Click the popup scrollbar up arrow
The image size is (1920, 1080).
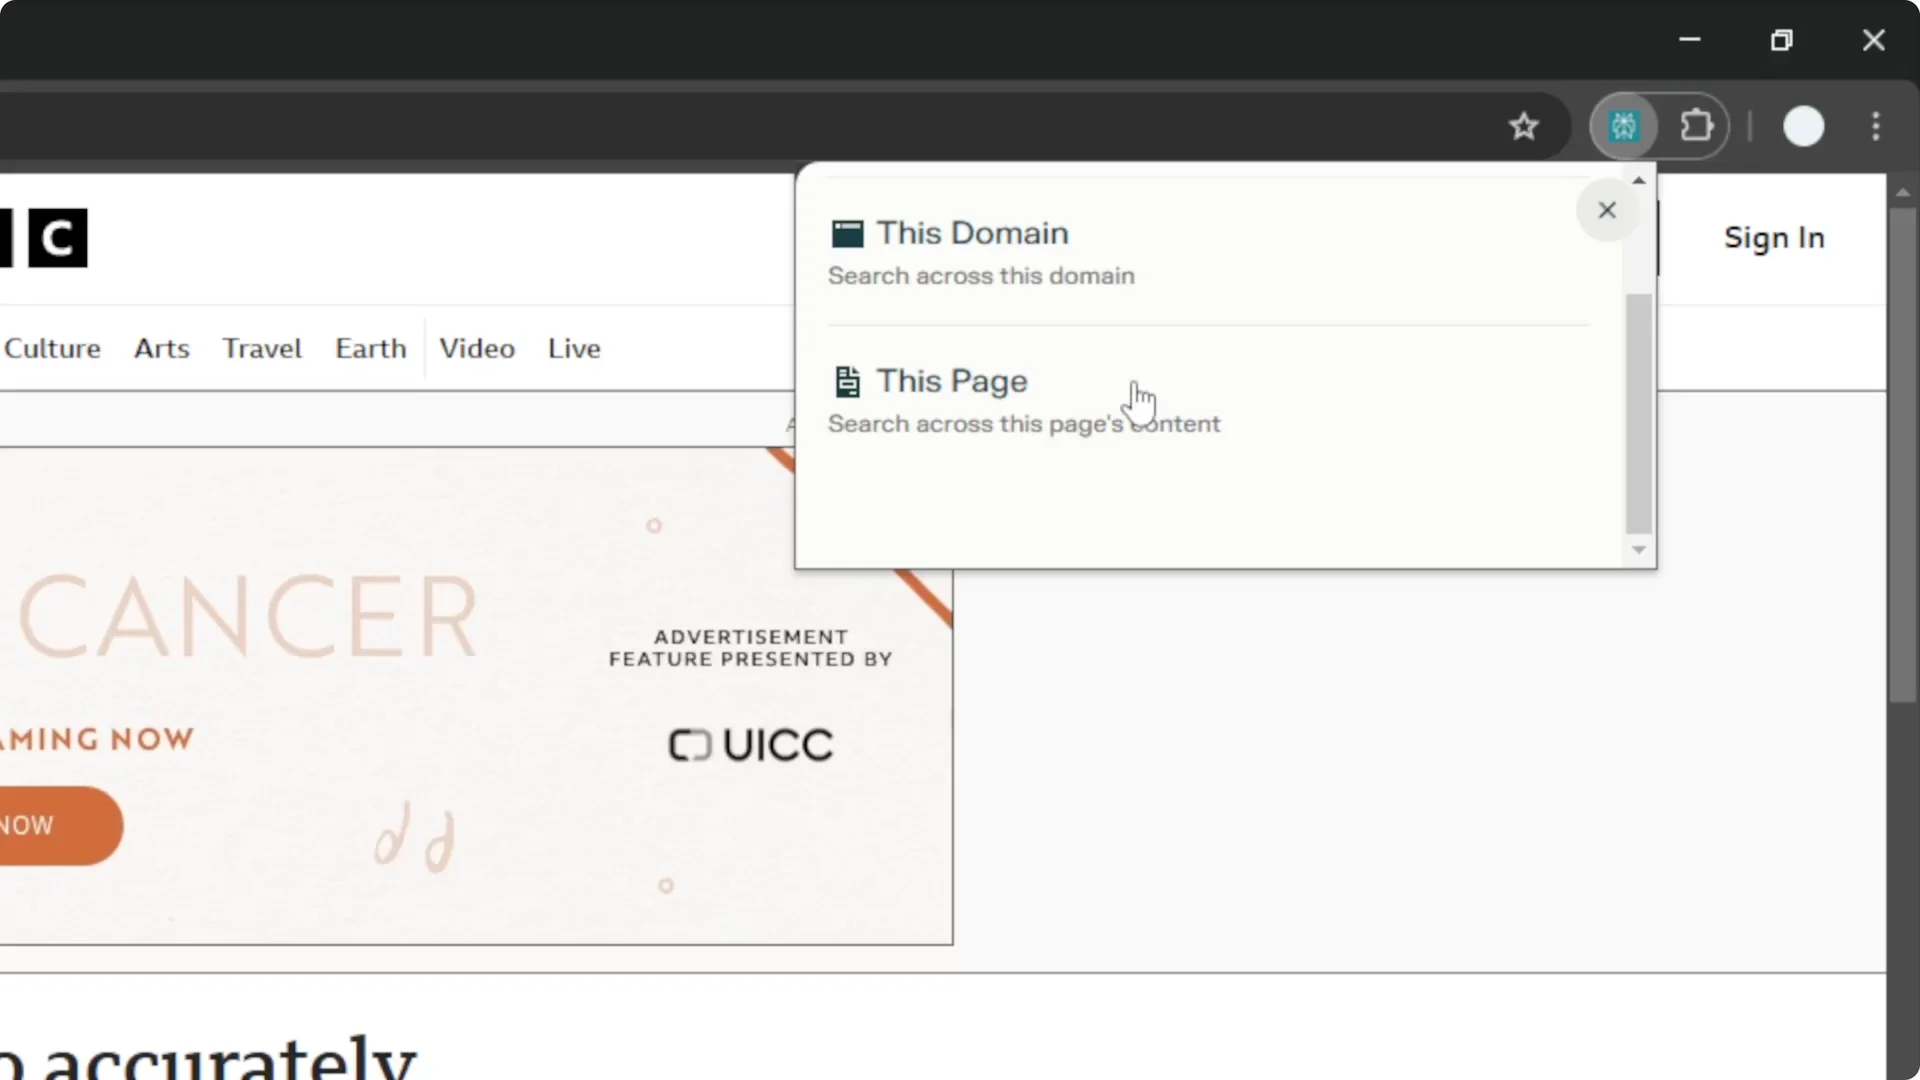point(1639,179)
